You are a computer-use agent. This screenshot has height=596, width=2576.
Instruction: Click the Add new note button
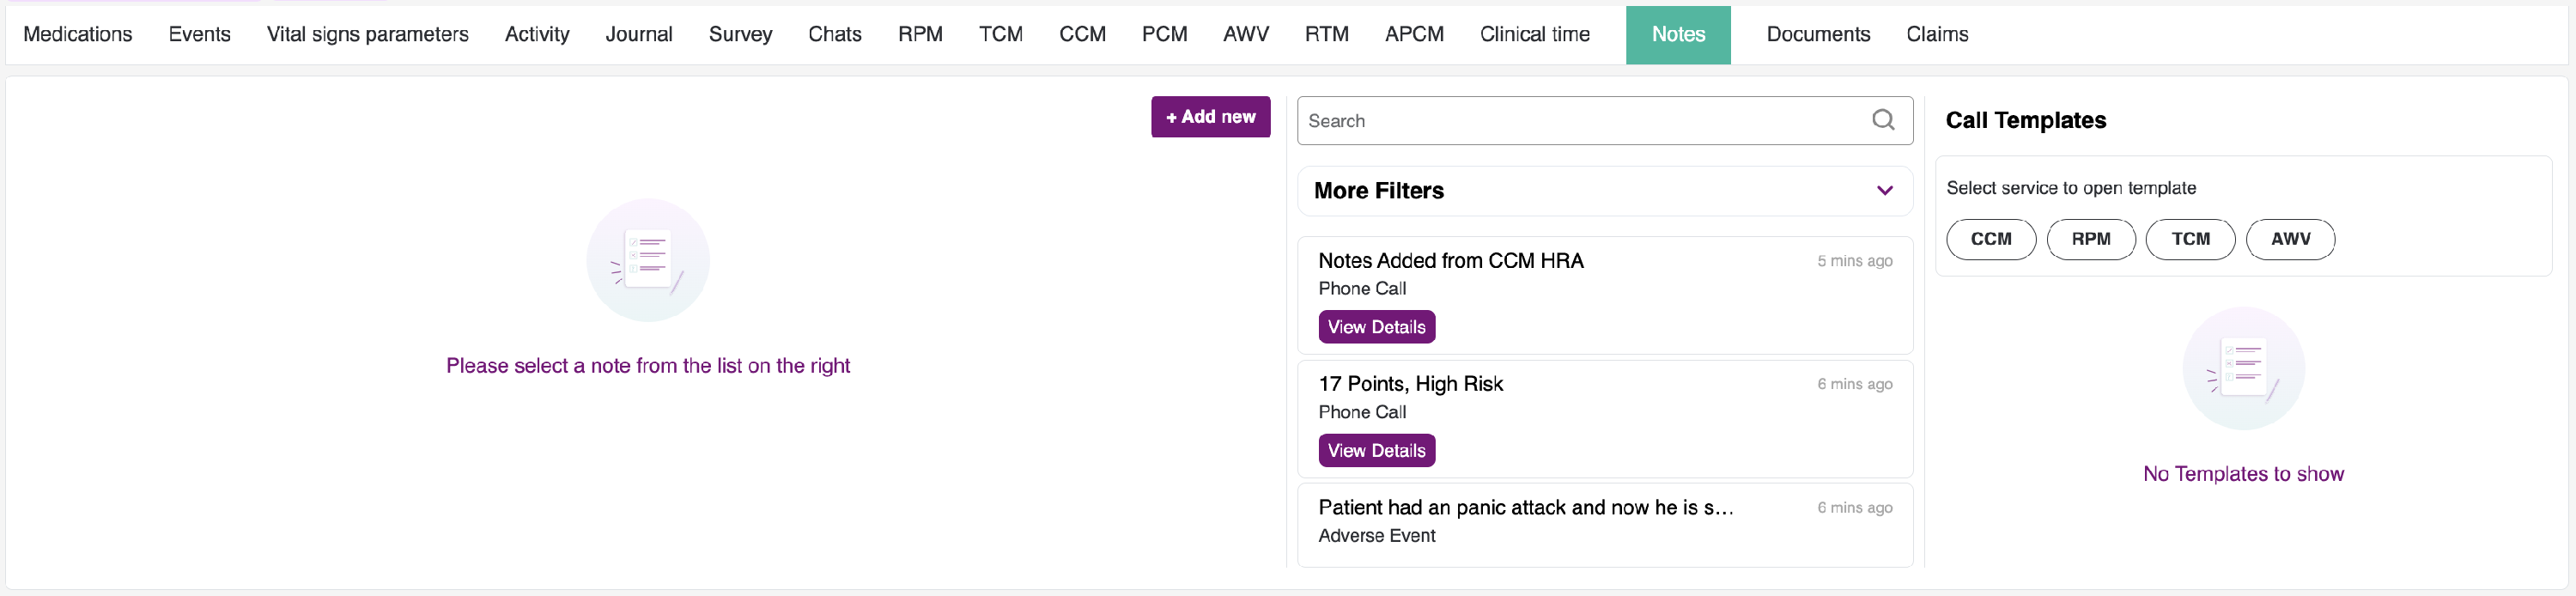click(1210, 117)
